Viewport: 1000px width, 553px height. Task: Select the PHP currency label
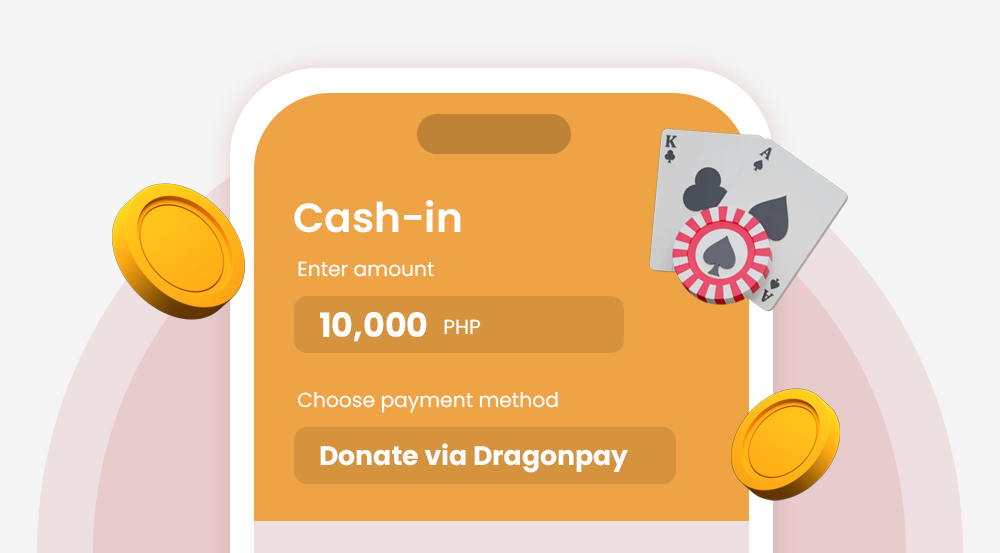[x=462, y=327]
